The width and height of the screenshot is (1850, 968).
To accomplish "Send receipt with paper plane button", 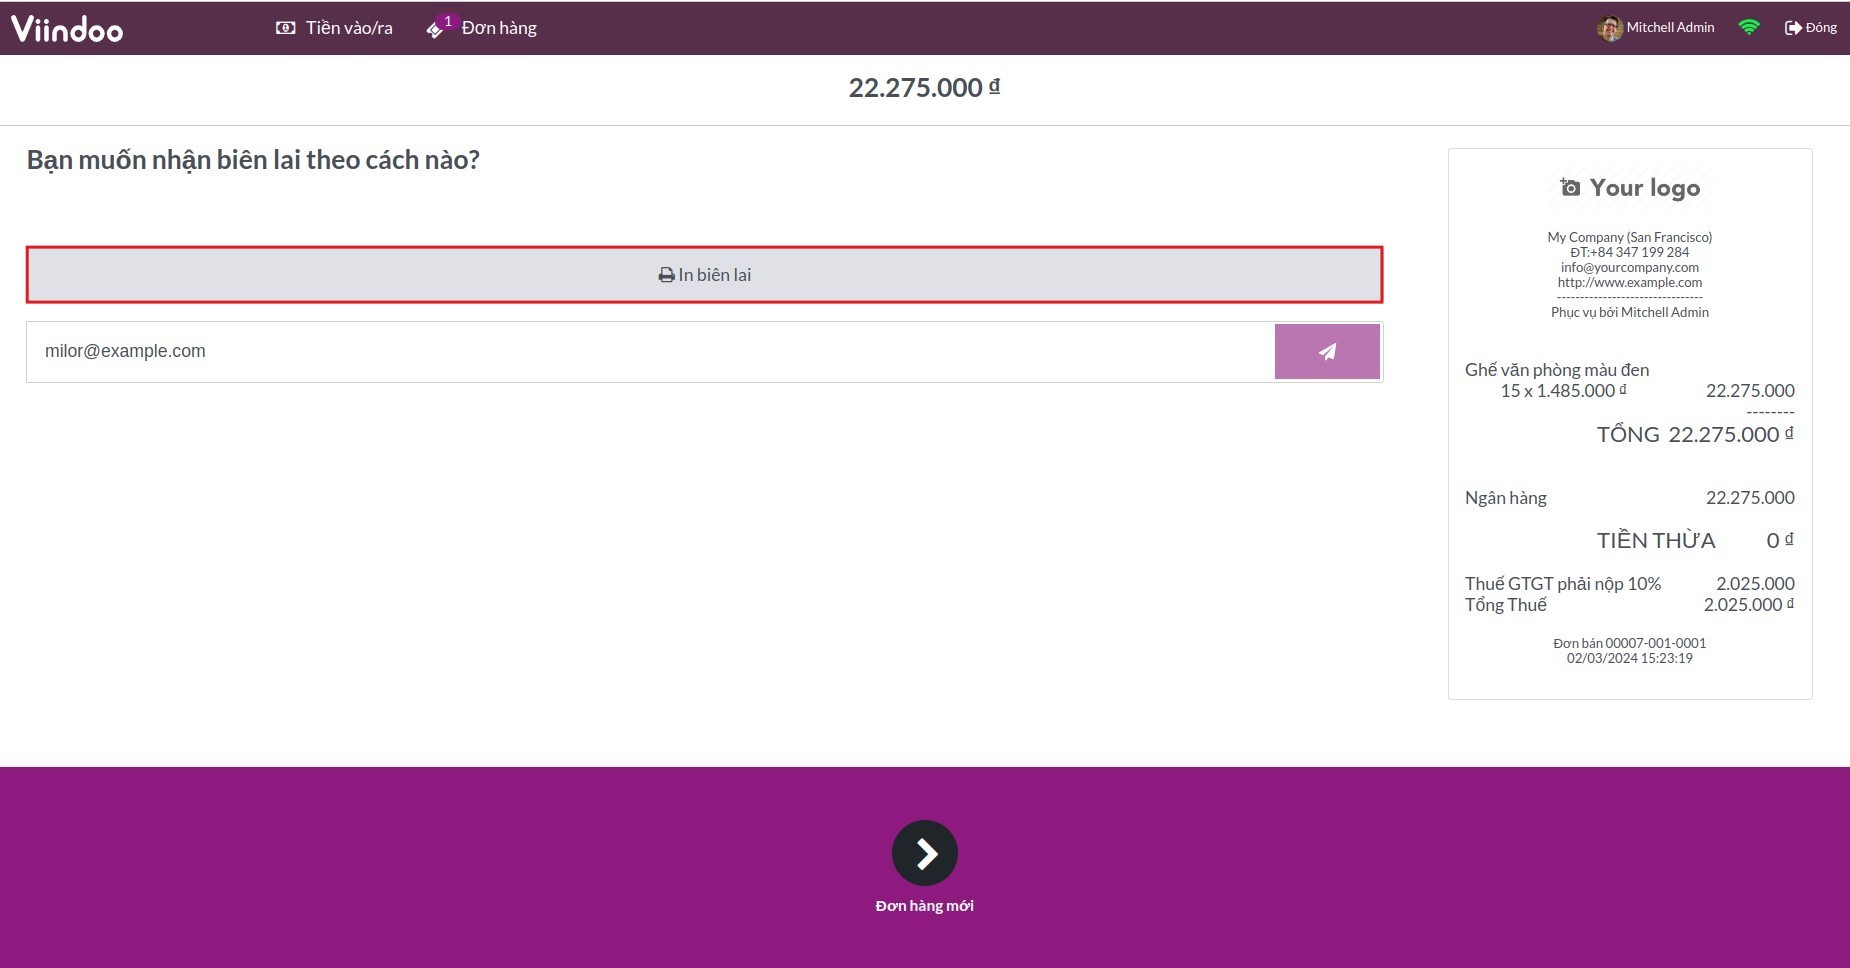I will (1327, 351).
